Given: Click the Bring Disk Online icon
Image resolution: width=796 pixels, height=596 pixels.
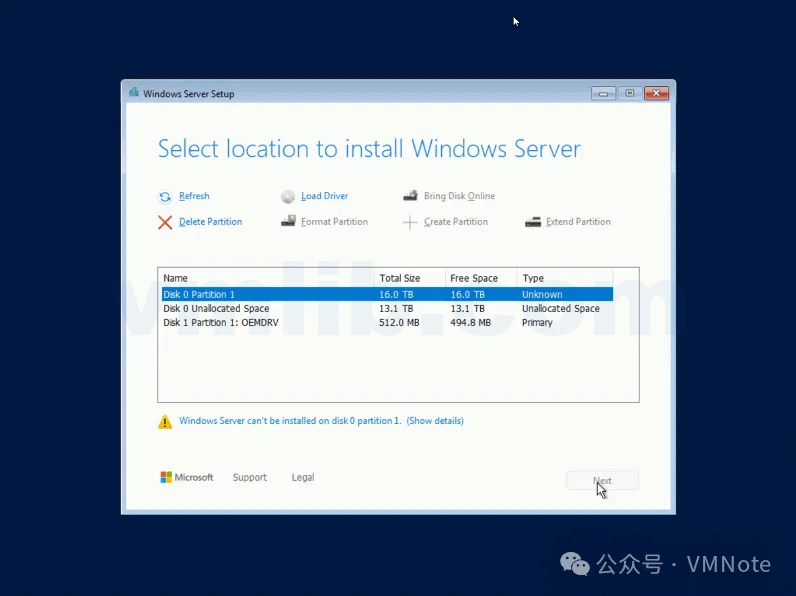Looking at the screenshot, I should (x=410, y=197).
